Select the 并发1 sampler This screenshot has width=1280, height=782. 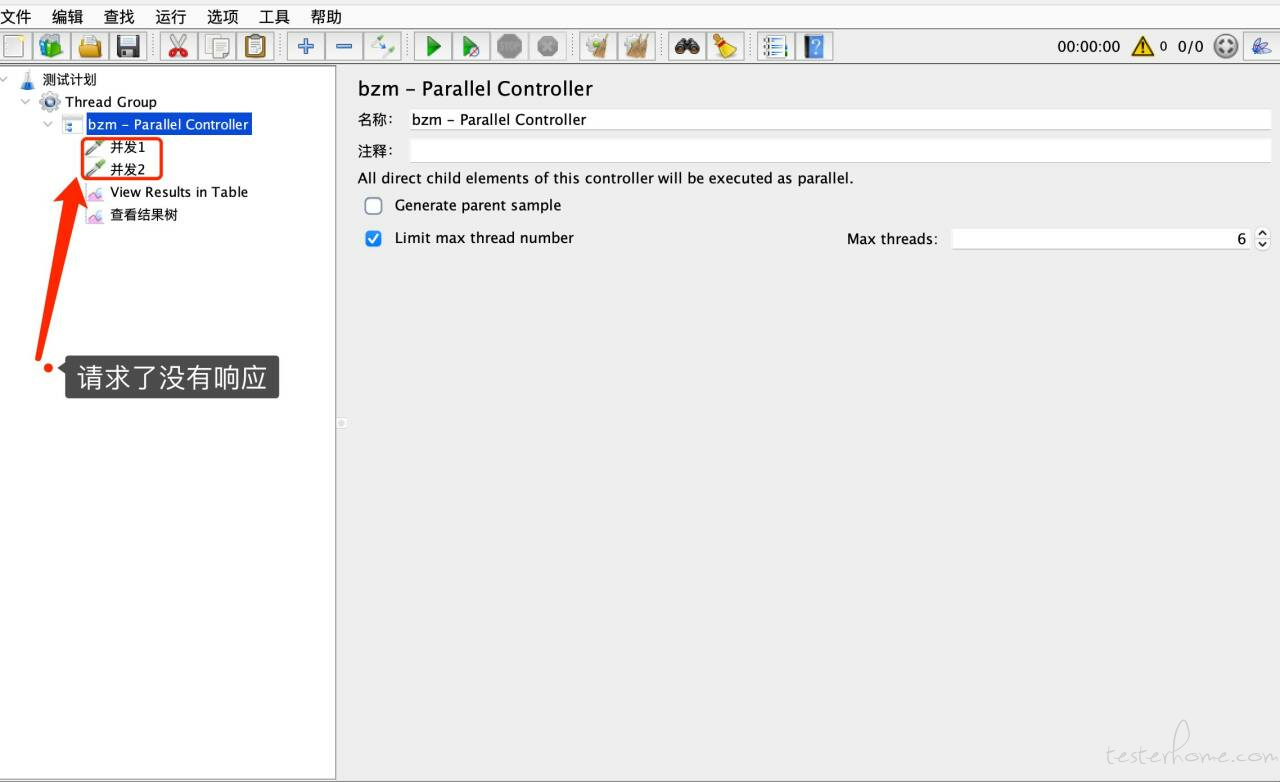coord(128,147)
